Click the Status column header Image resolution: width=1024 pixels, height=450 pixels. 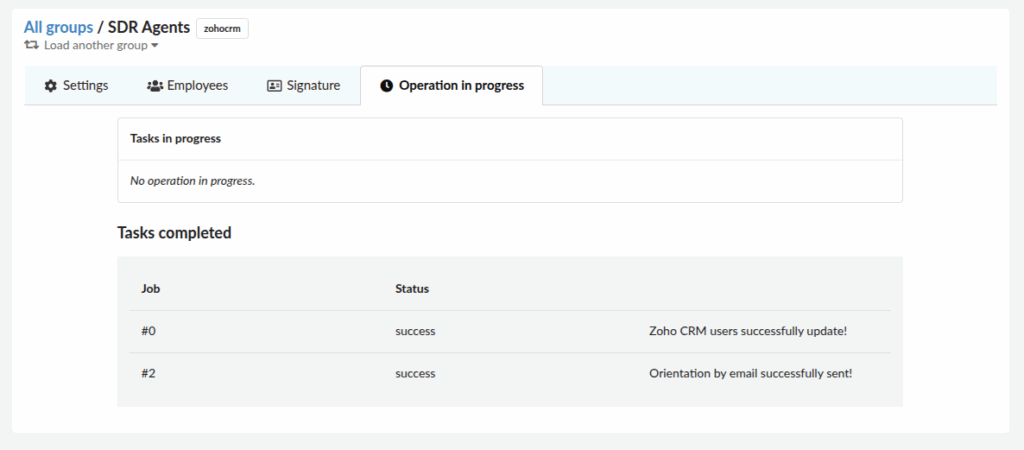pos(412,289)
